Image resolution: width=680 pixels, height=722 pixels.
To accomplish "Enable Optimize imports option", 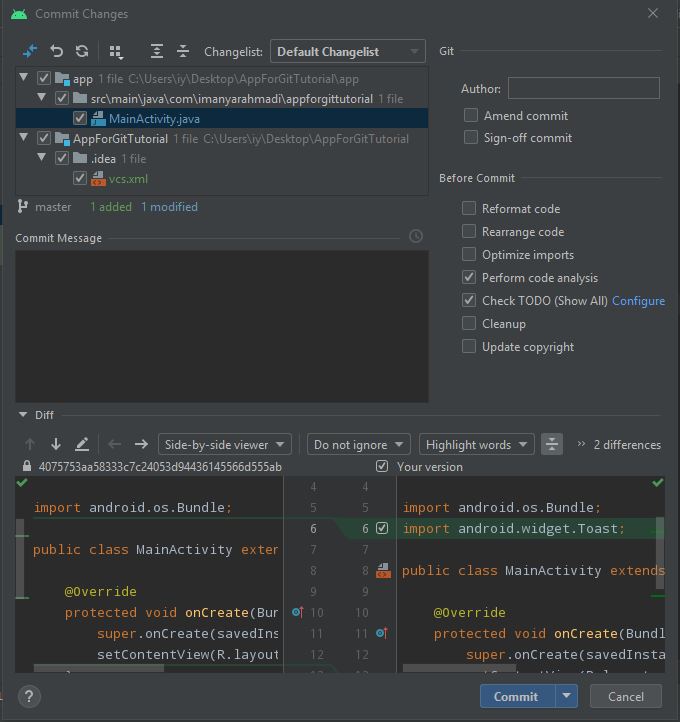I will 469,254.
